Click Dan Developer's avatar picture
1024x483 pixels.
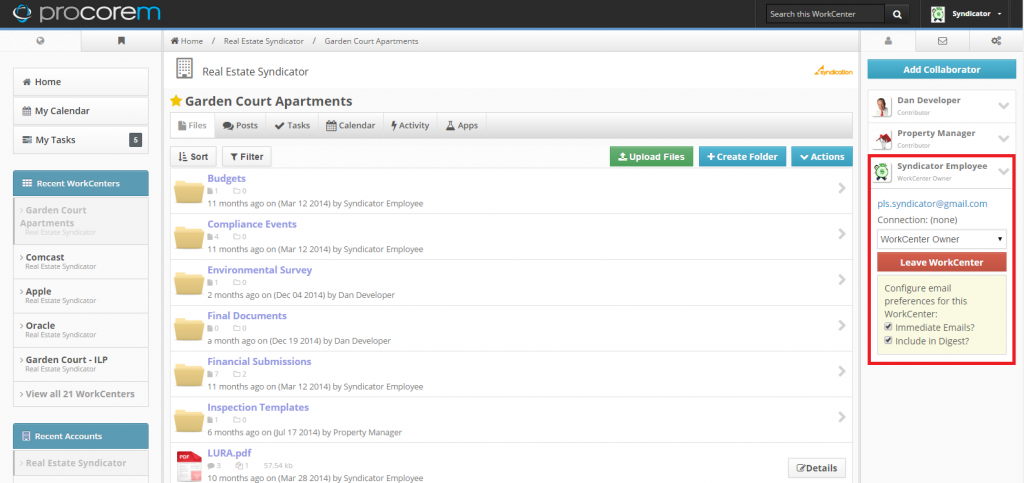(x=882, y=106)
